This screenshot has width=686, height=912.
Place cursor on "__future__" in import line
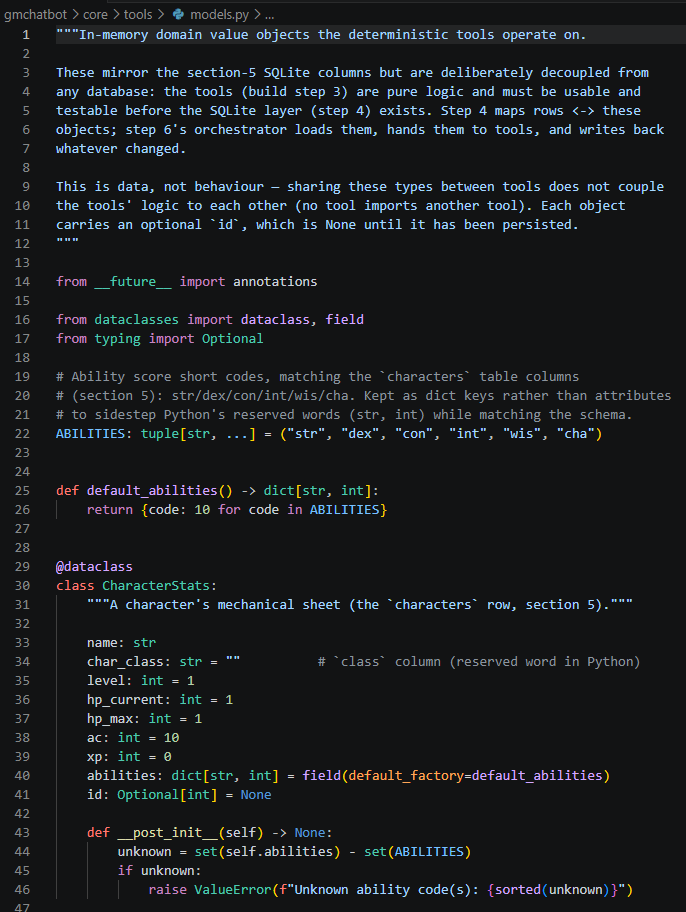click(x=133, y=282)
